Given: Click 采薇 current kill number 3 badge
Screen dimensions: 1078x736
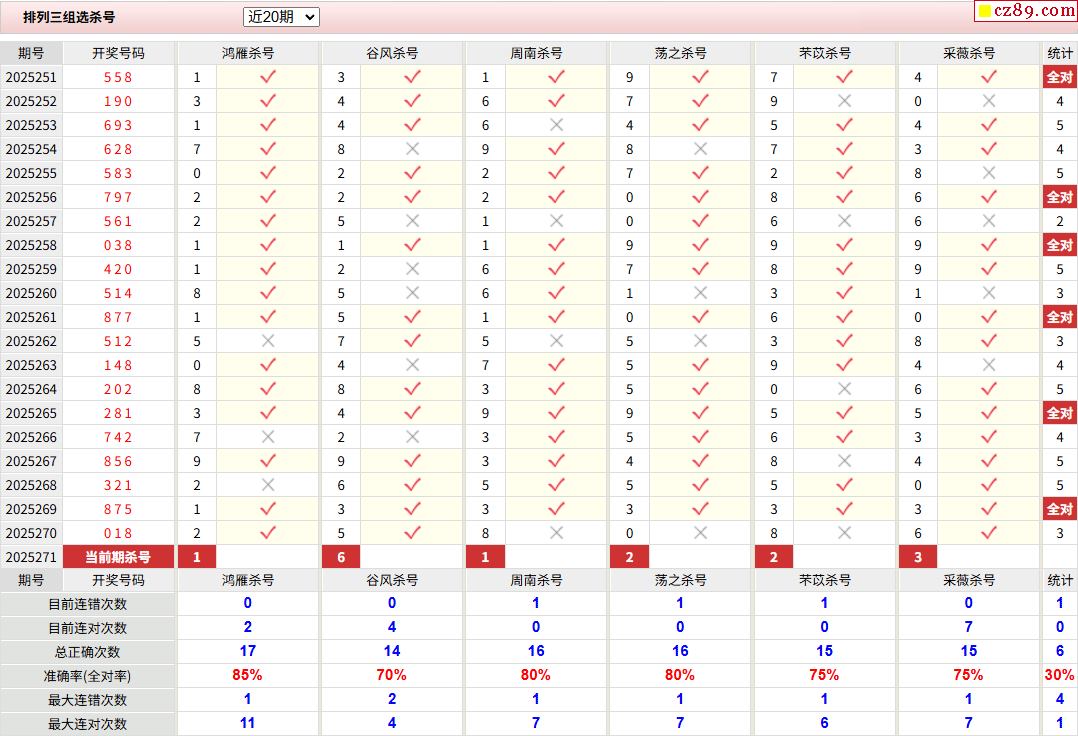Looking at the screenshot, I should [918, 557].
